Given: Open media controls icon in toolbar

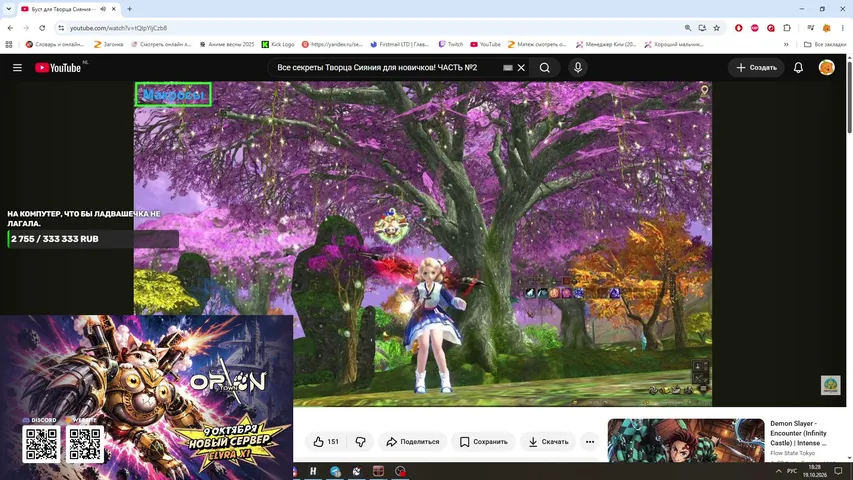Looking at the screenshot, I should click(810, 28).
